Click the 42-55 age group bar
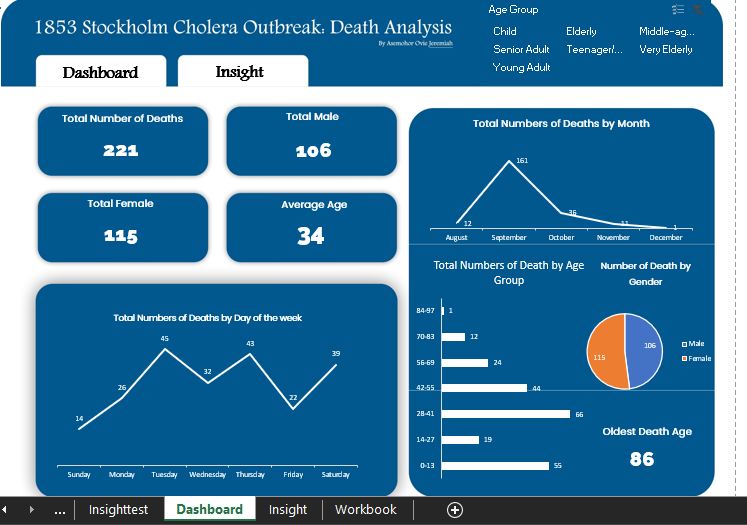747x525 pixels. [x=484, y=388]
